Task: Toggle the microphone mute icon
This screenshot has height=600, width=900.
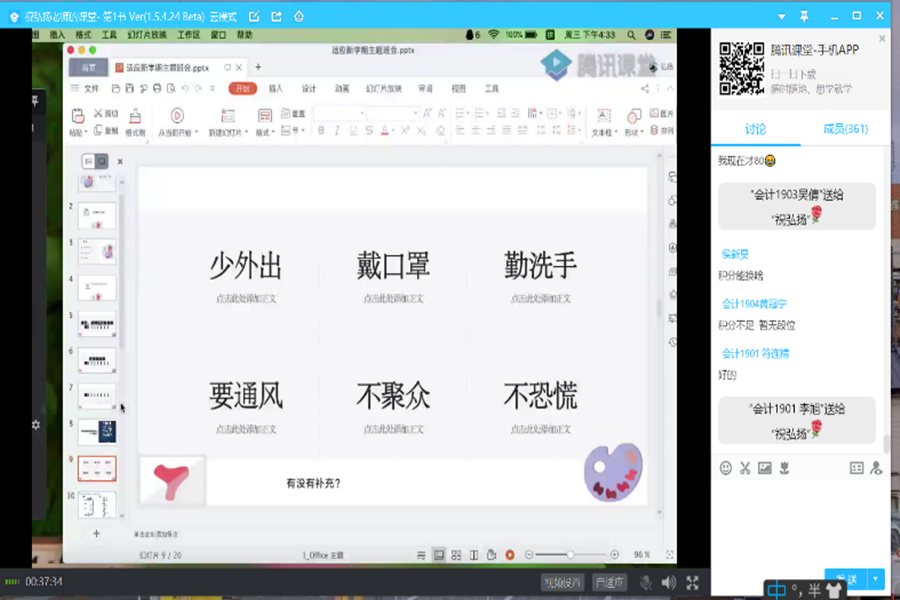Action: pos(646,582)
